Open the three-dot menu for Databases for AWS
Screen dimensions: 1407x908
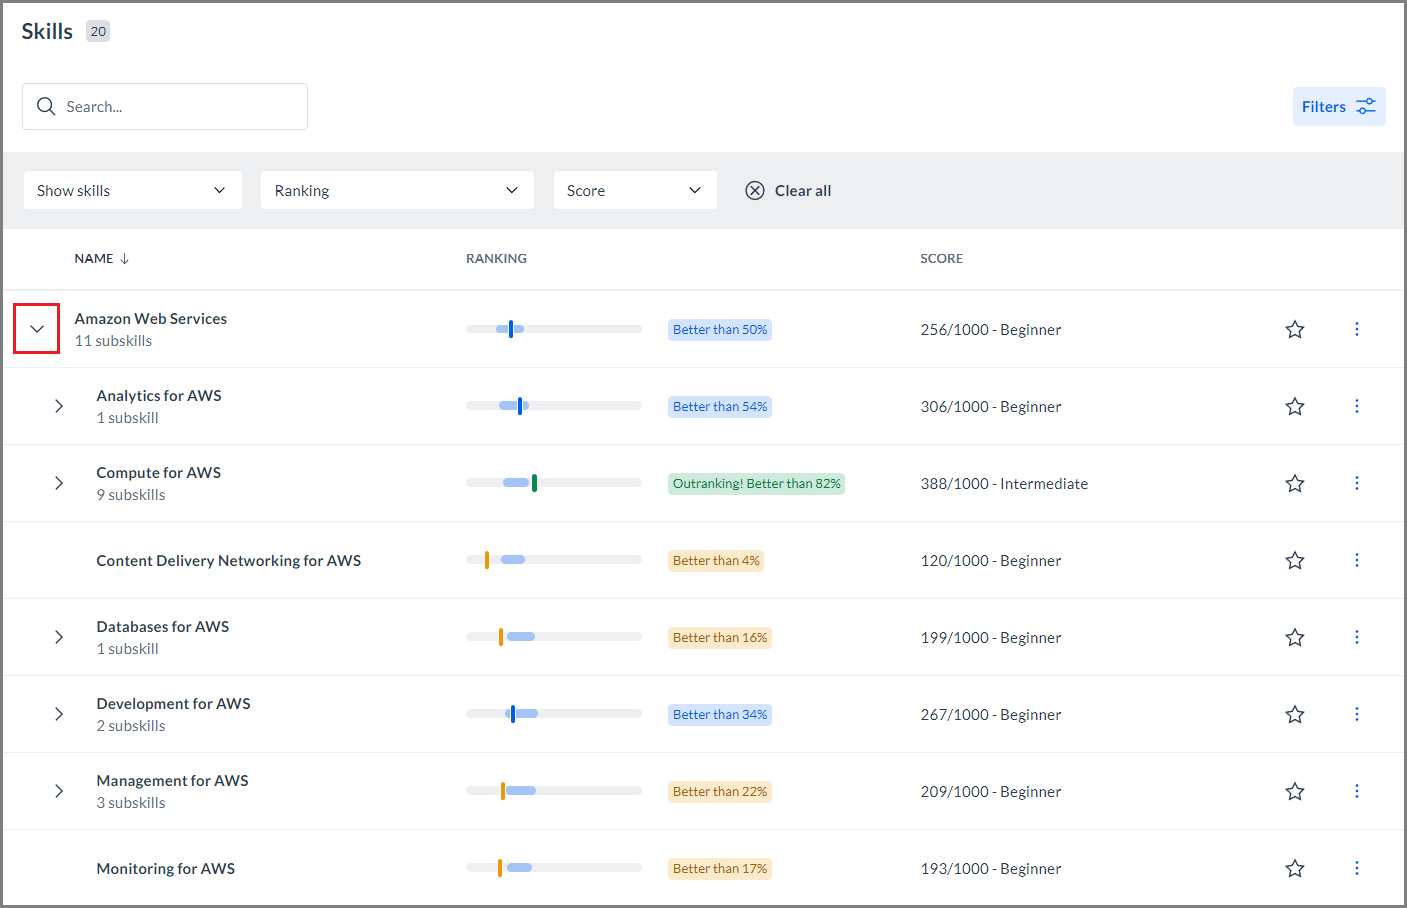pos(1356,637)
